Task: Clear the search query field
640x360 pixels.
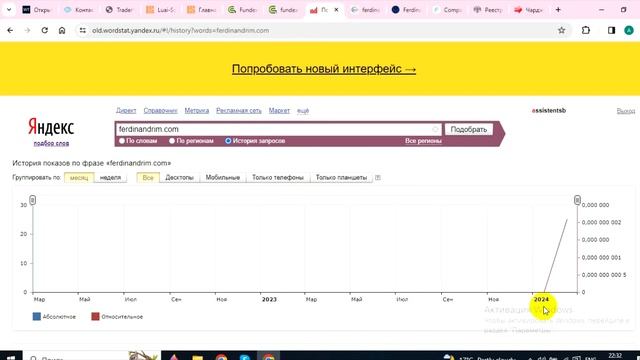Action: (435, 129)
